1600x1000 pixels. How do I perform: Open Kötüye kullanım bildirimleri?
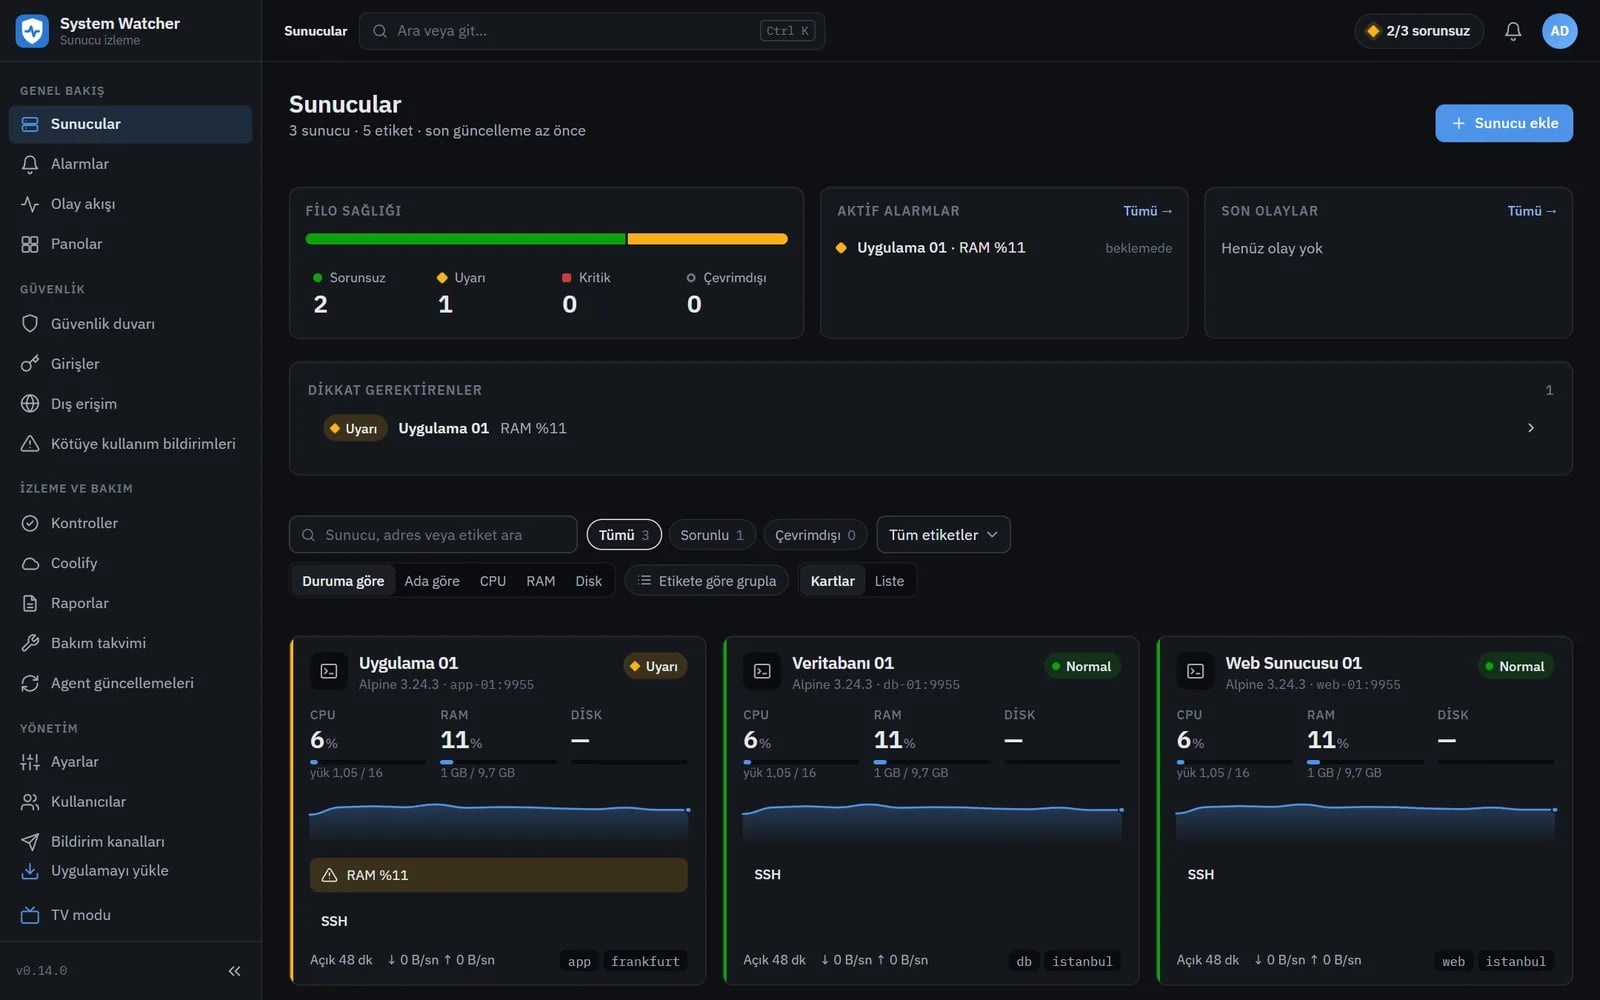tap(130, 444)
